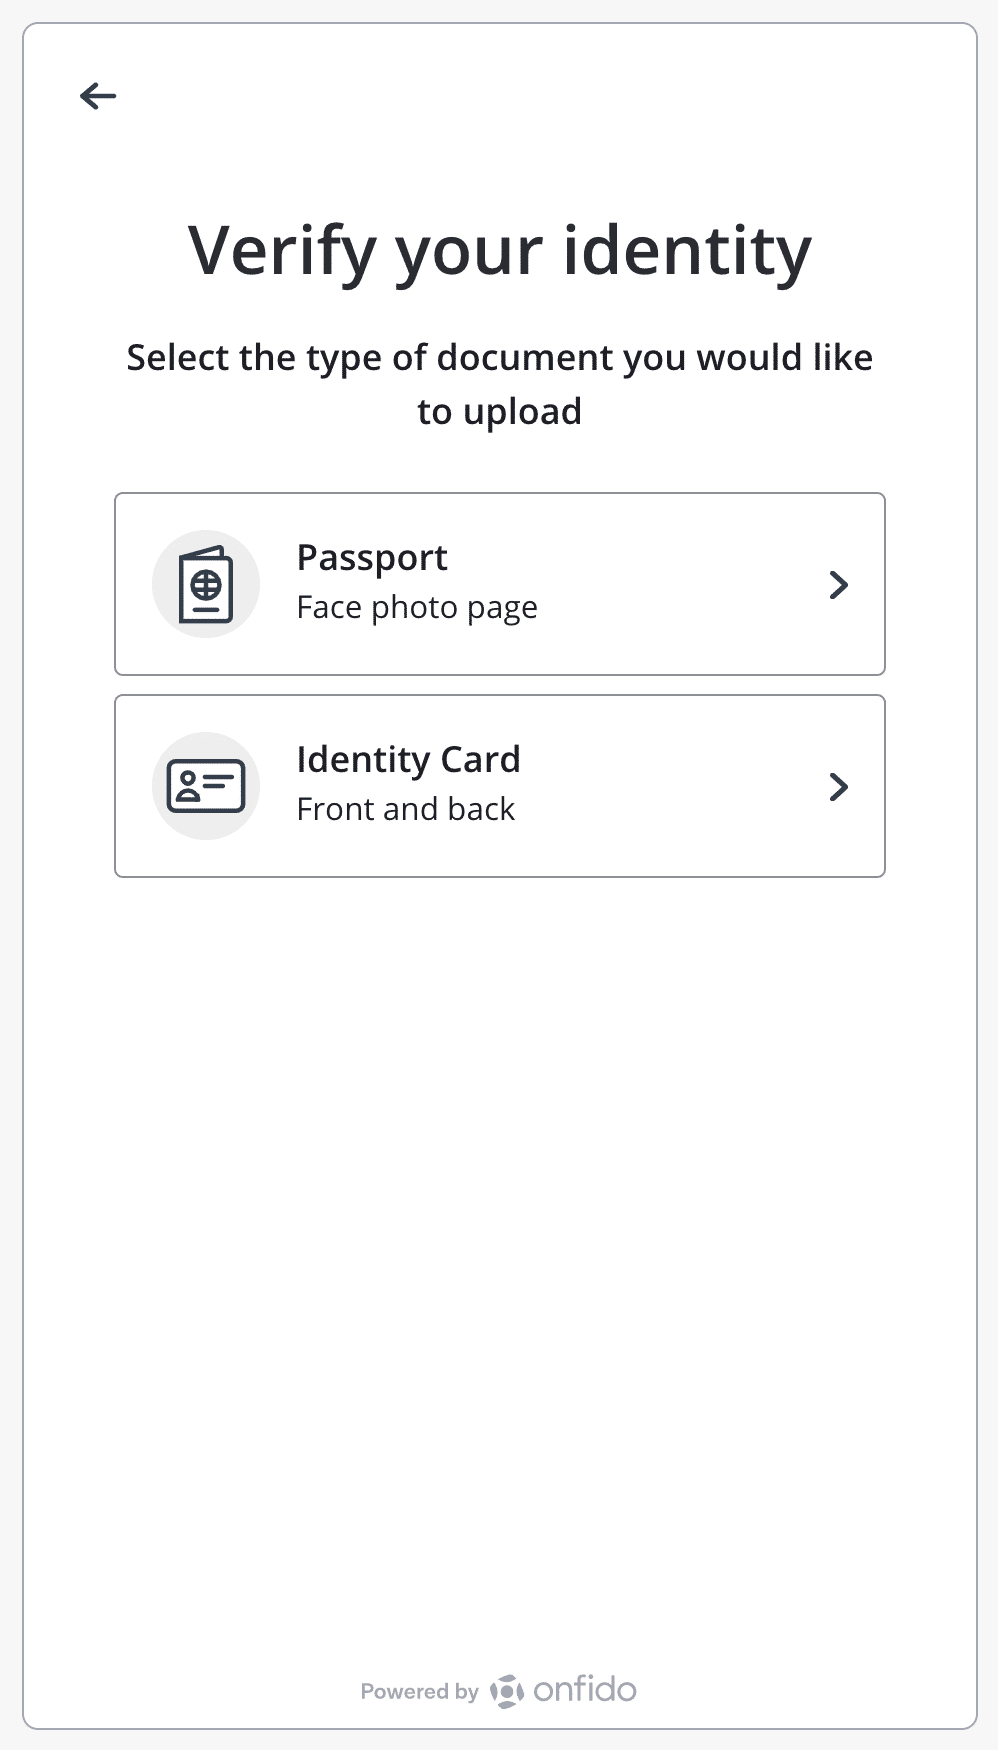The width and height of the screenshot is (998, 1750).
Task: Select the Passport document option
Action: (500, 584)
